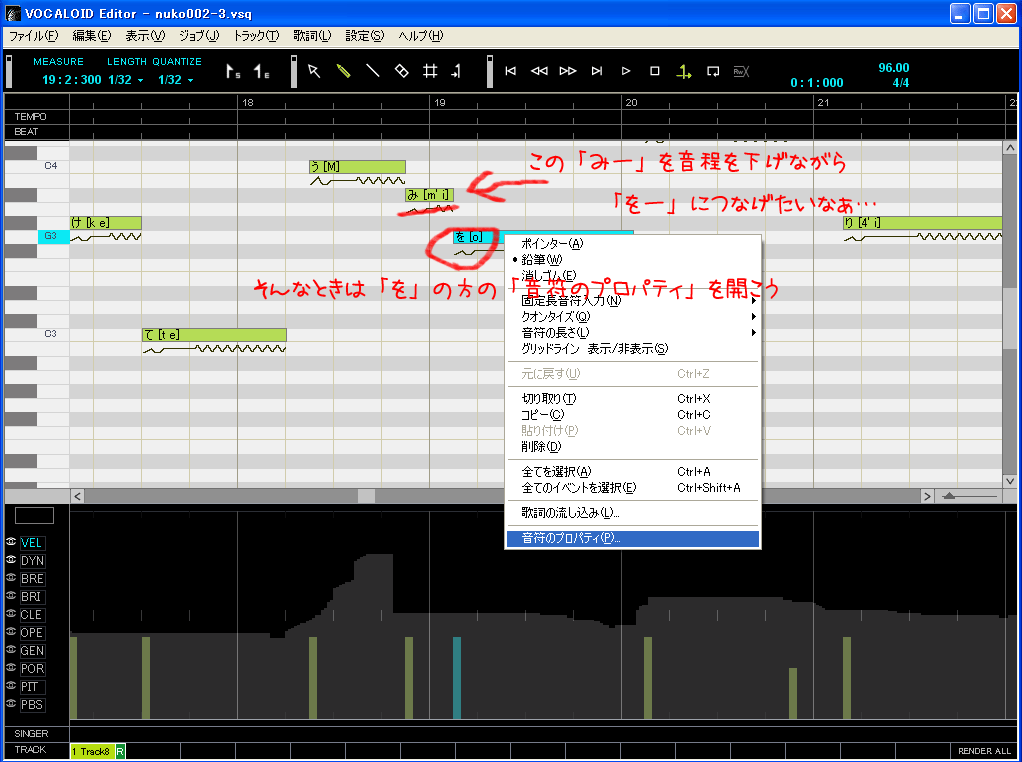Toggle visibility eye next to GEN
Screen dimensions: 1022x762
(11, 650)
